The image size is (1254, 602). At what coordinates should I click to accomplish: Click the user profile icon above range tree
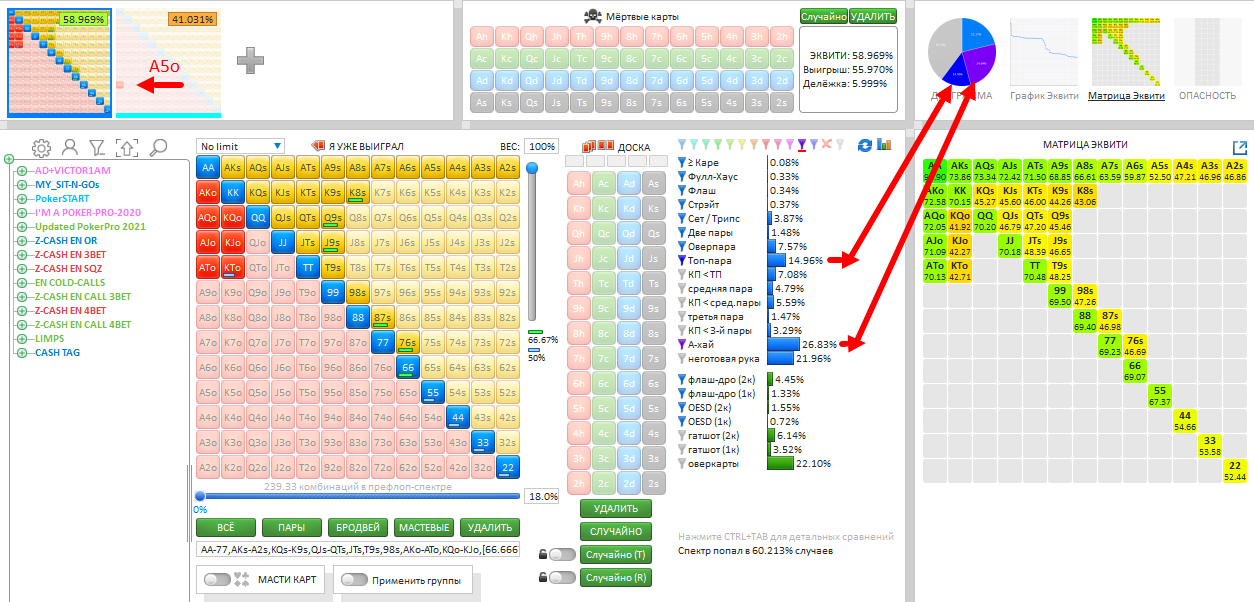[x=70, y=148]
